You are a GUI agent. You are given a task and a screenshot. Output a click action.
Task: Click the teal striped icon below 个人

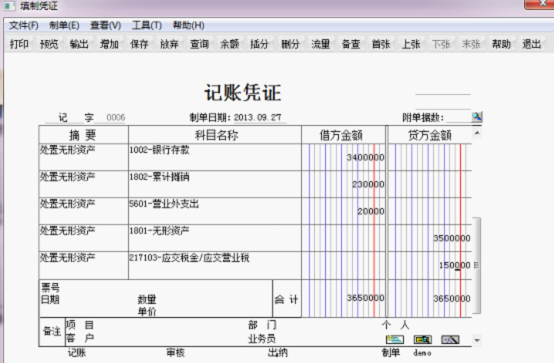[395, 340]
